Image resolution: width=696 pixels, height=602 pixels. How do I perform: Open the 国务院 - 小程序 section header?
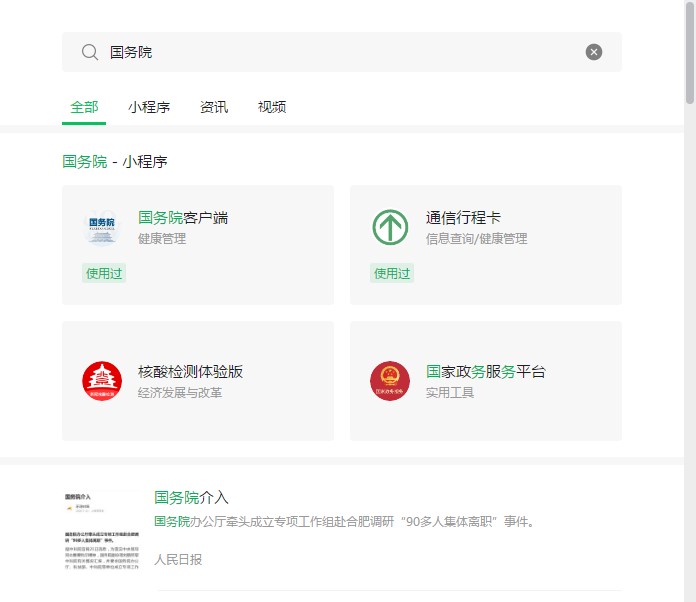(x=115, y=162)
